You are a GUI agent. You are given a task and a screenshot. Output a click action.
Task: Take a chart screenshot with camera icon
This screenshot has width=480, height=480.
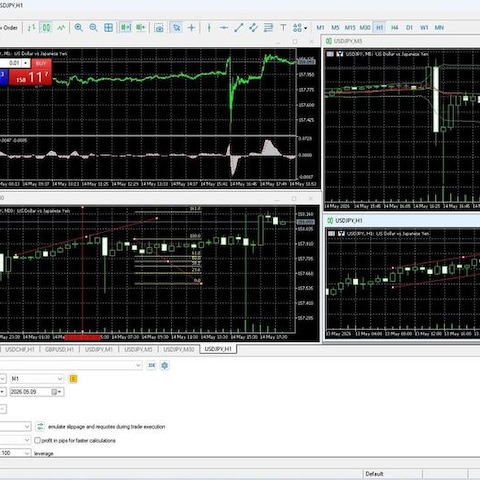(x=159, y=28)
